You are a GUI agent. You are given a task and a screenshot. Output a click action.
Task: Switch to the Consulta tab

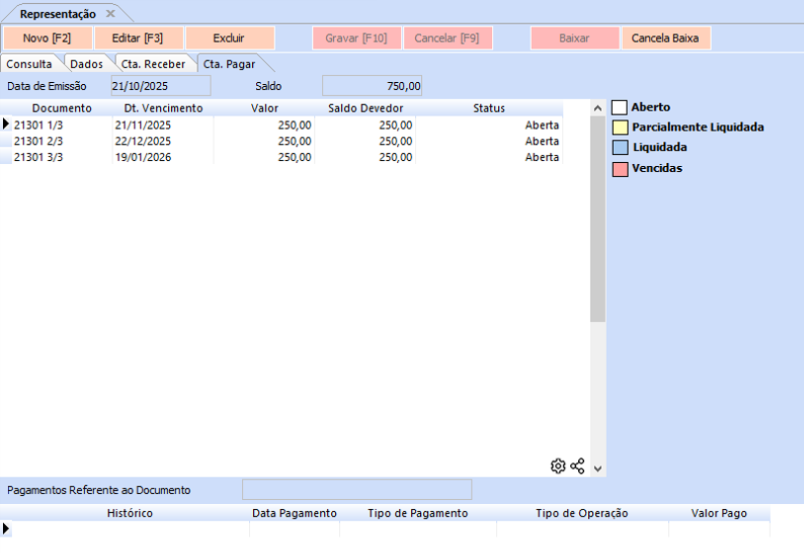[x=30, y=64]
